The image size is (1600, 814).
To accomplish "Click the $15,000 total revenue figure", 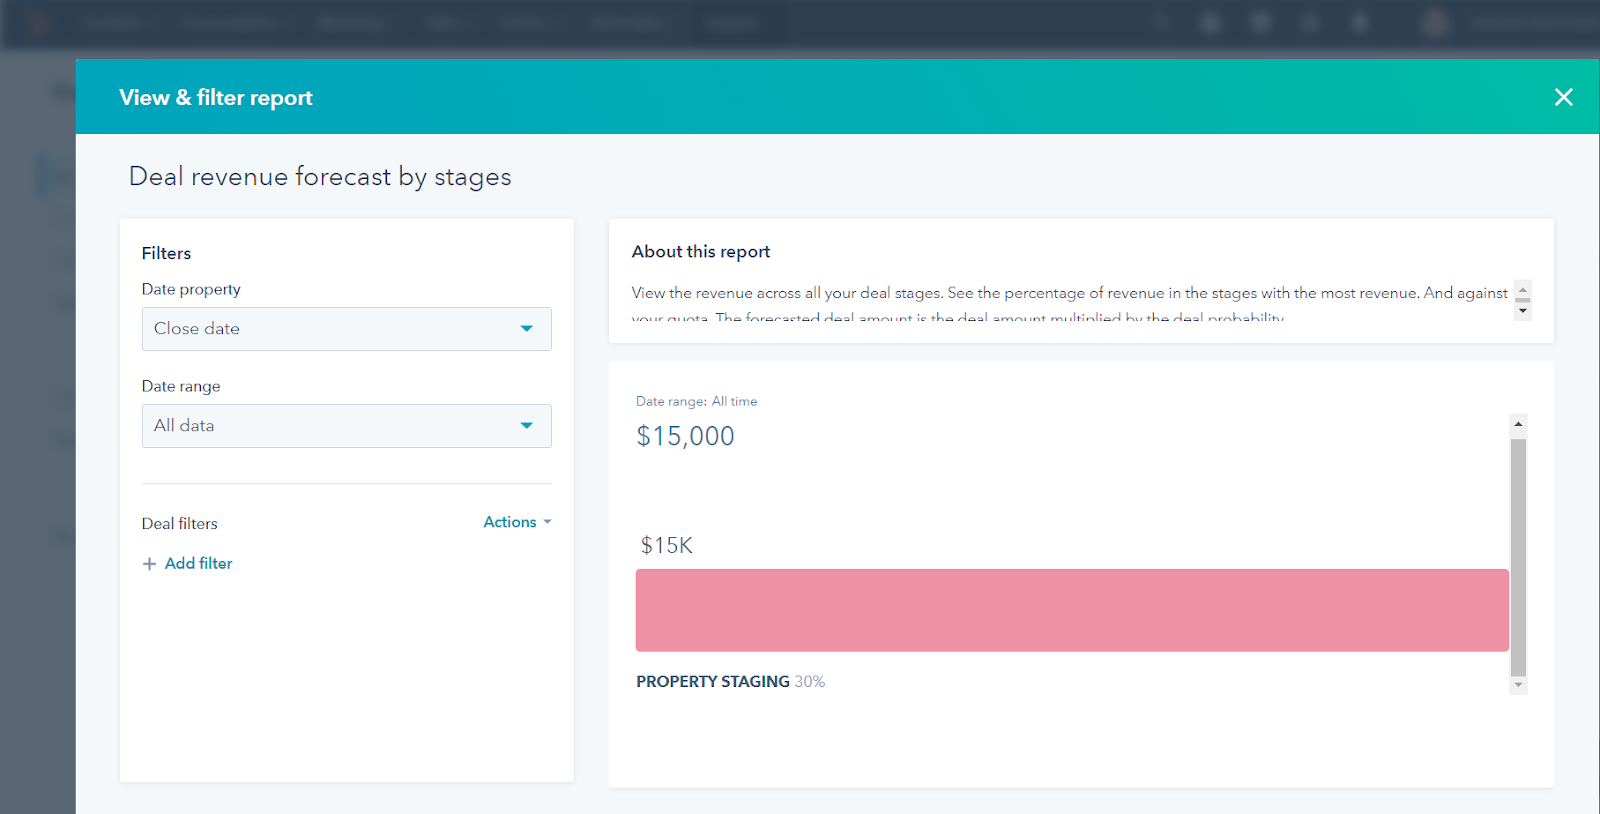I will point(686,436).
